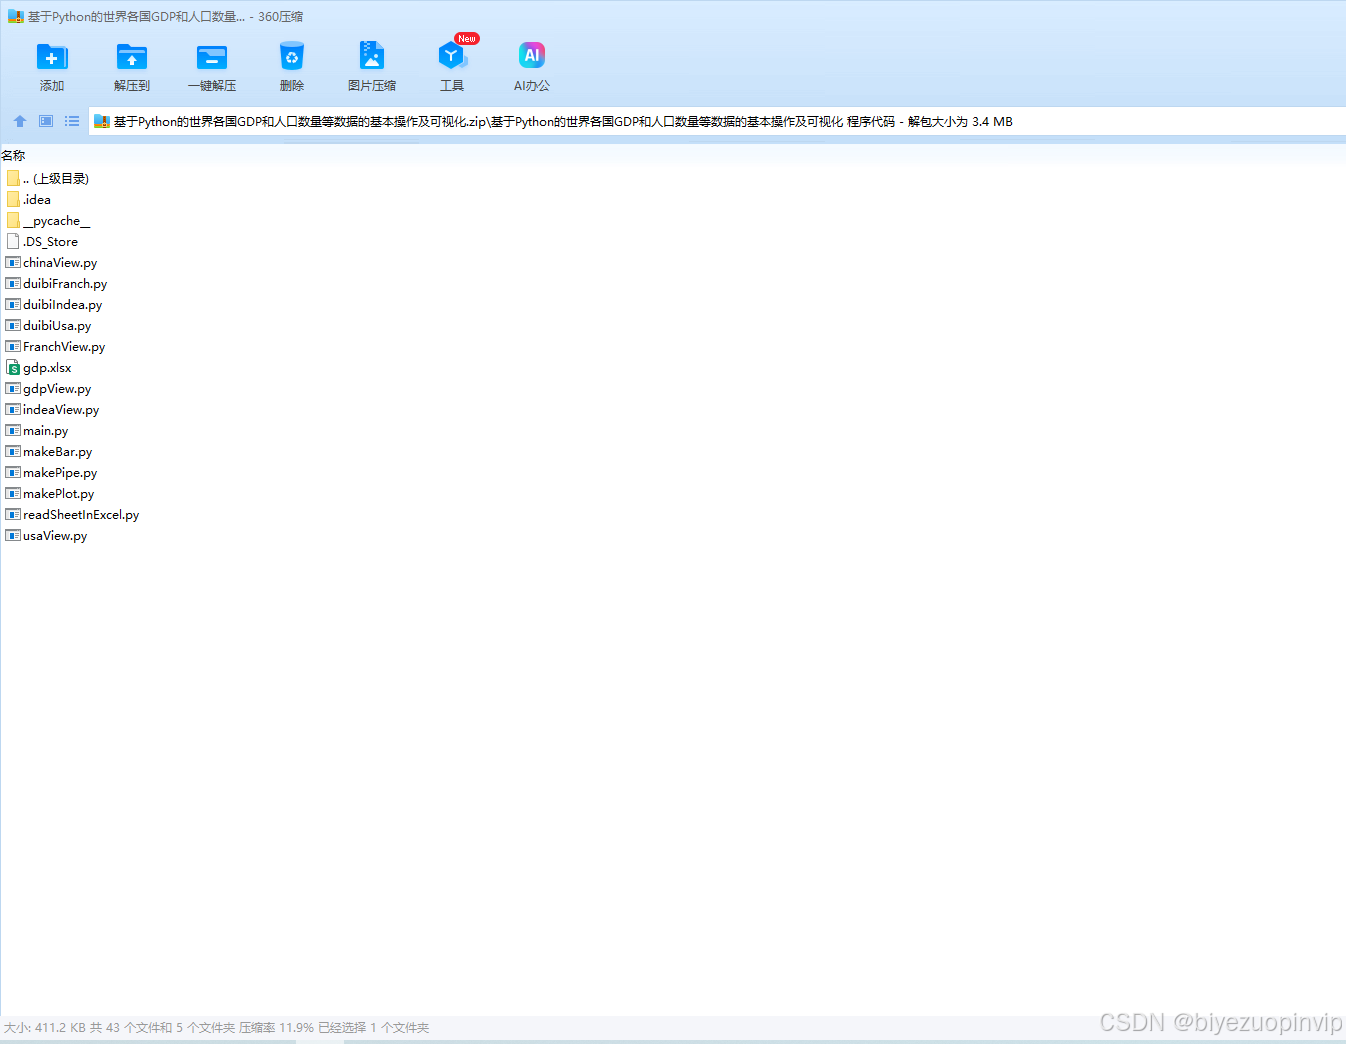Click the __pycache__ folder icon
This screenshot has width=1346, height=1044.
(x=13, y=220)
